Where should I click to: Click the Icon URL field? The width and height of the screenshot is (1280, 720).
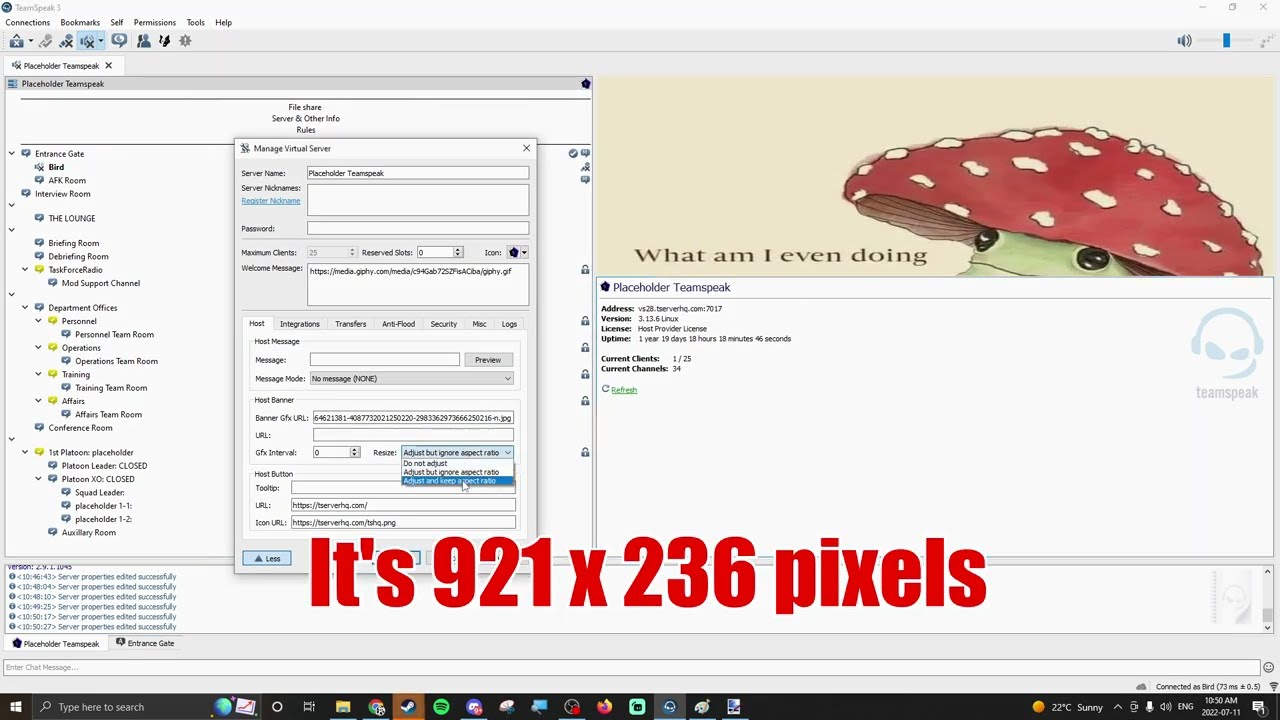(x=403, y=523)
